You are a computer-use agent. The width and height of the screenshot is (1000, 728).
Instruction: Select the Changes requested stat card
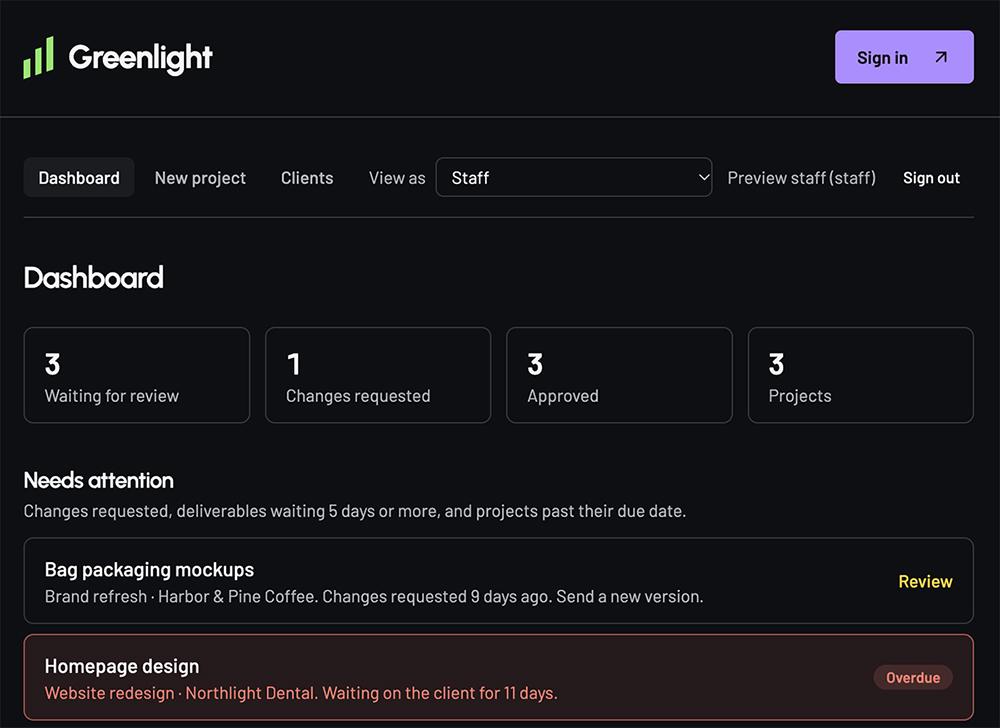pos(378,375)
